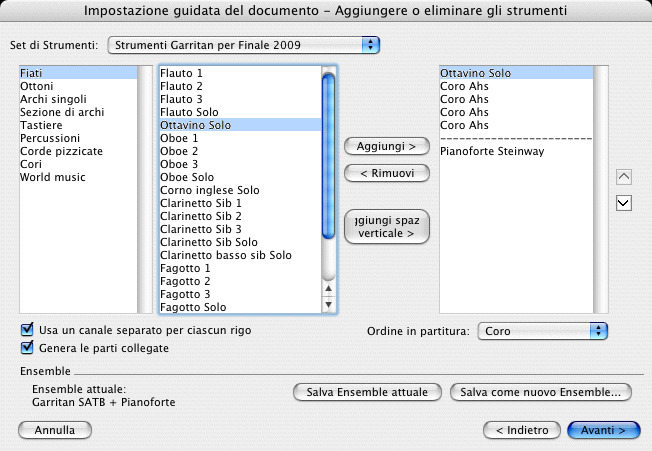Click add vertical space button

pos(386,227)
